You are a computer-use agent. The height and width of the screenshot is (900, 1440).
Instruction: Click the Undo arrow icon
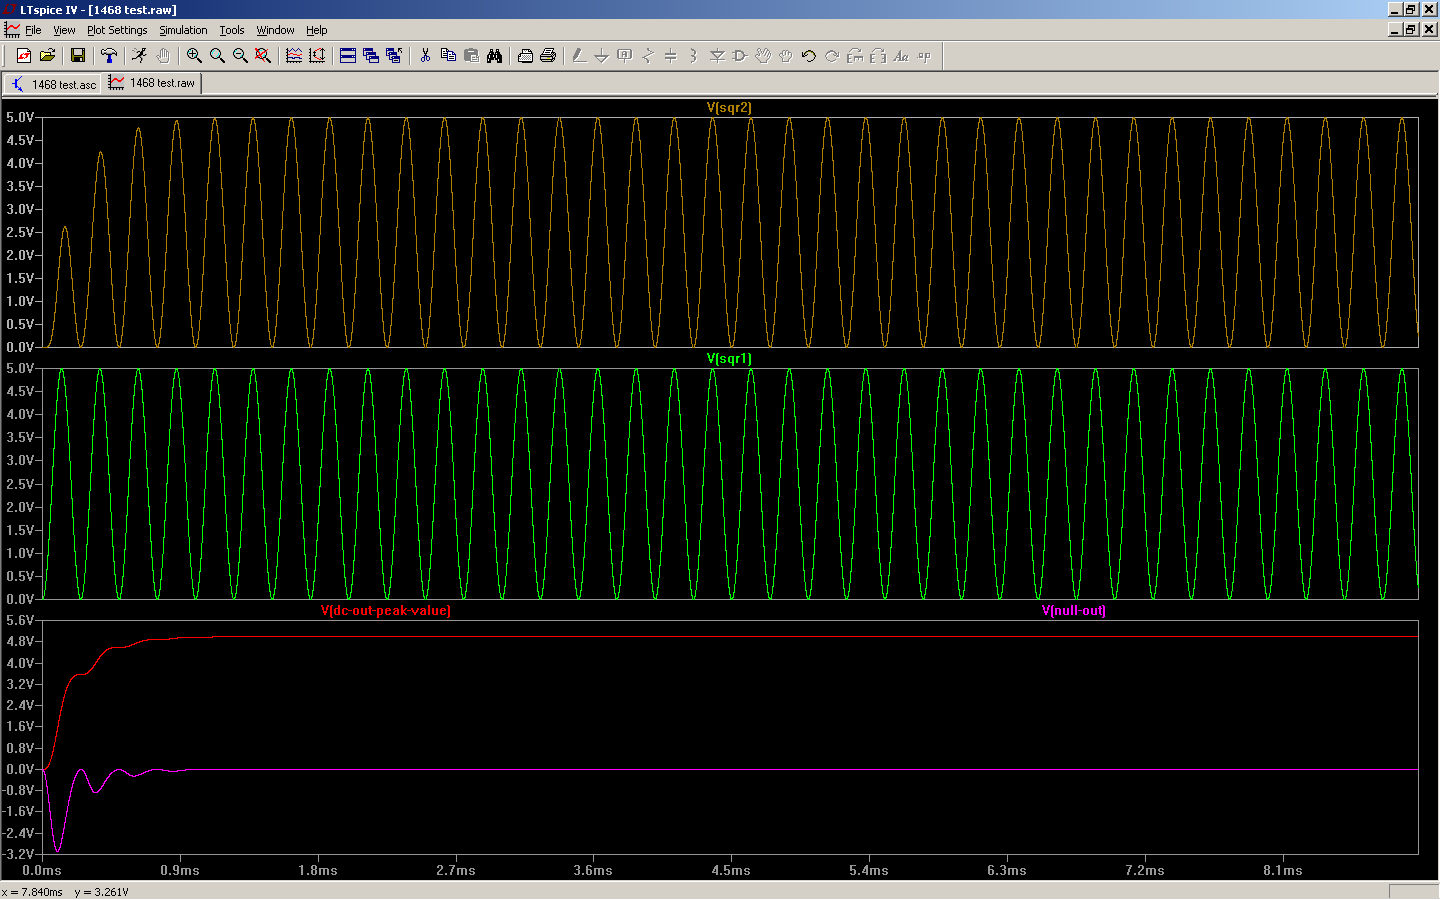click(809, 56)
